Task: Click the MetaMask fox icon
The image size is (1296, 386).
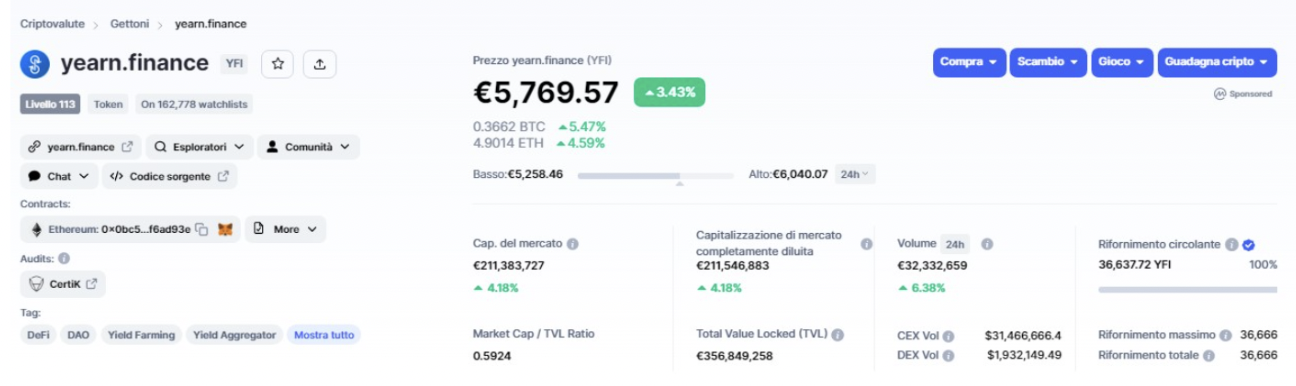Action: pos(226,230)
